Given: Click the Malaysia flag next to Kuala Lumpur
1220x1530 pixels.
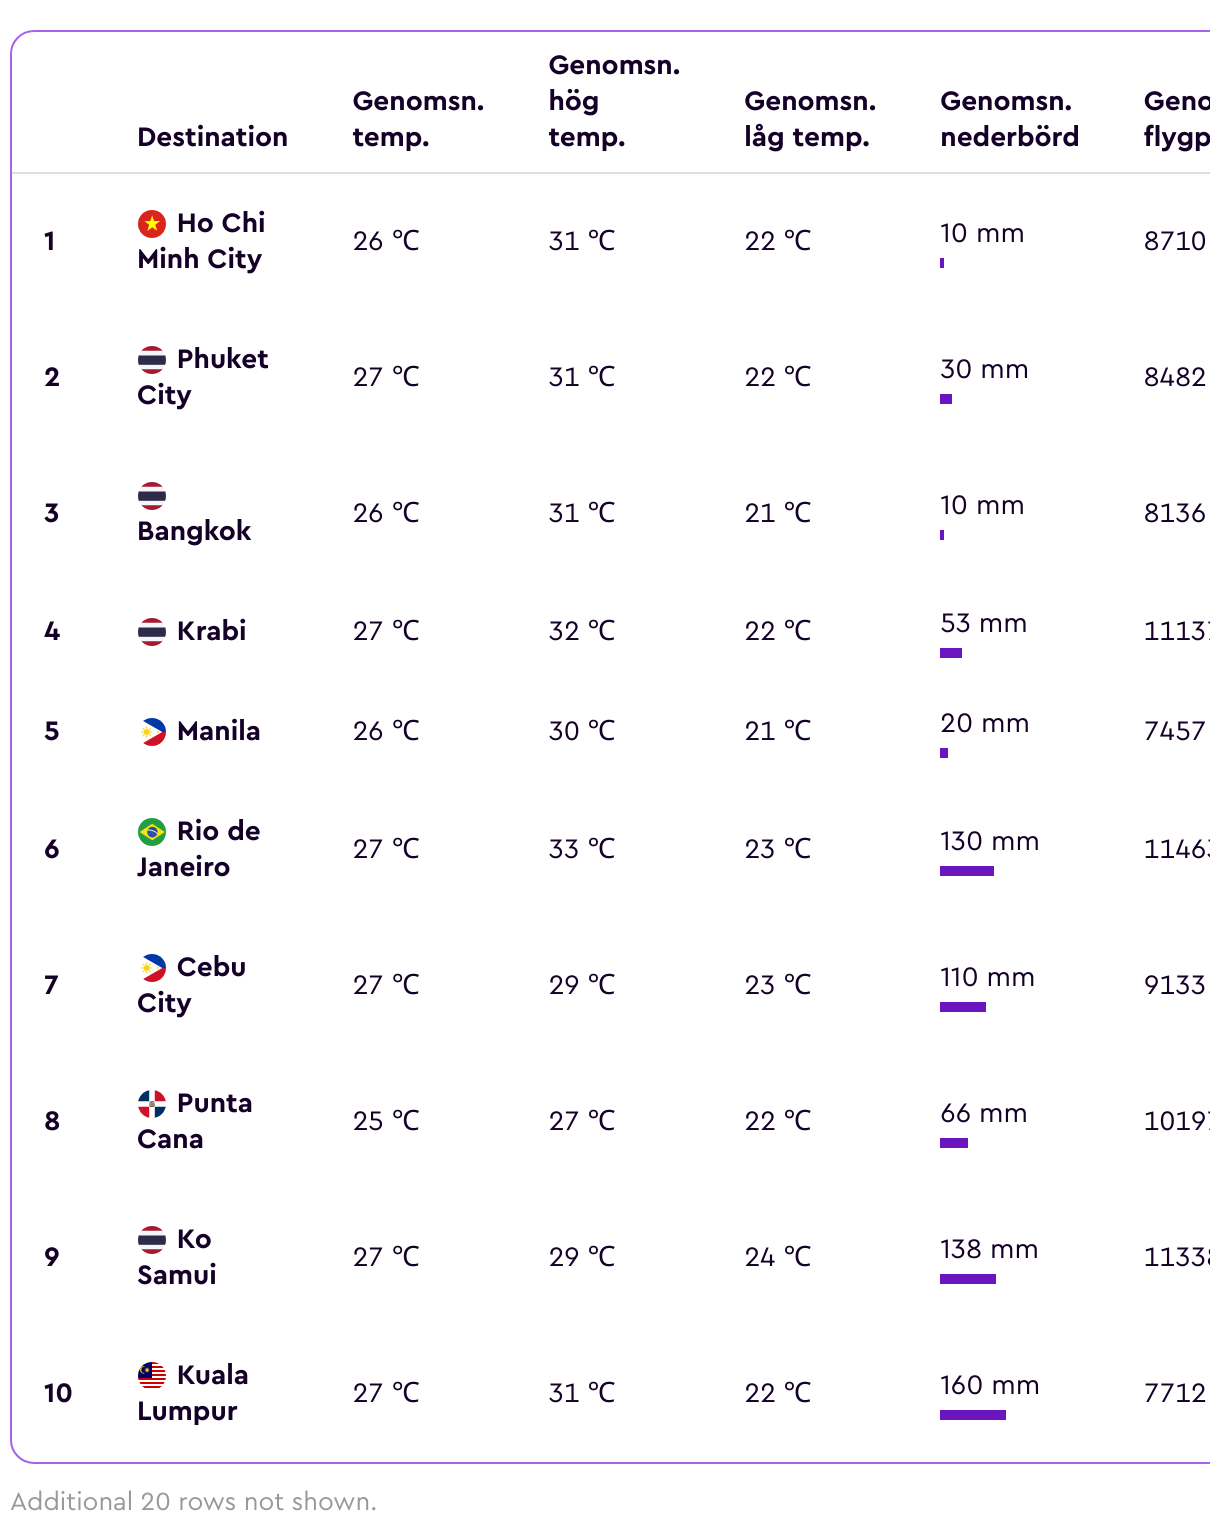Looking at the screenshot, I should click(x=152, y=1375).
